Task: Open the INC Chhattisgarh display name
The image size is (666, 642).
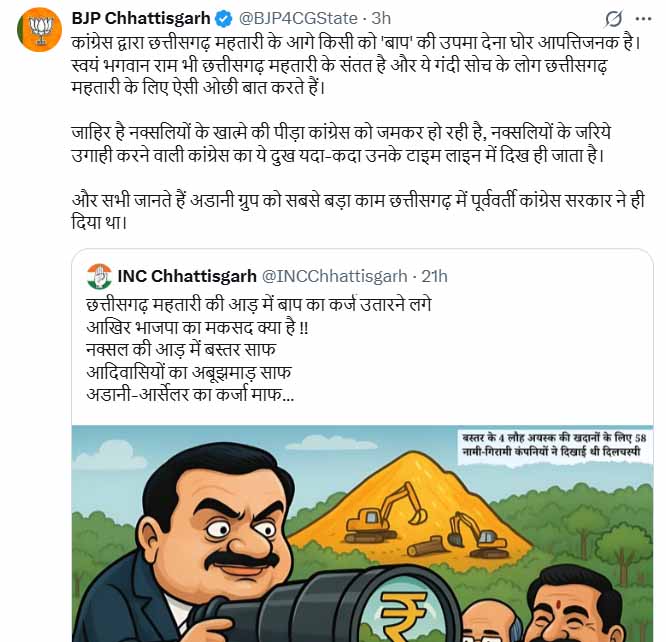Action: coord(187,276)
